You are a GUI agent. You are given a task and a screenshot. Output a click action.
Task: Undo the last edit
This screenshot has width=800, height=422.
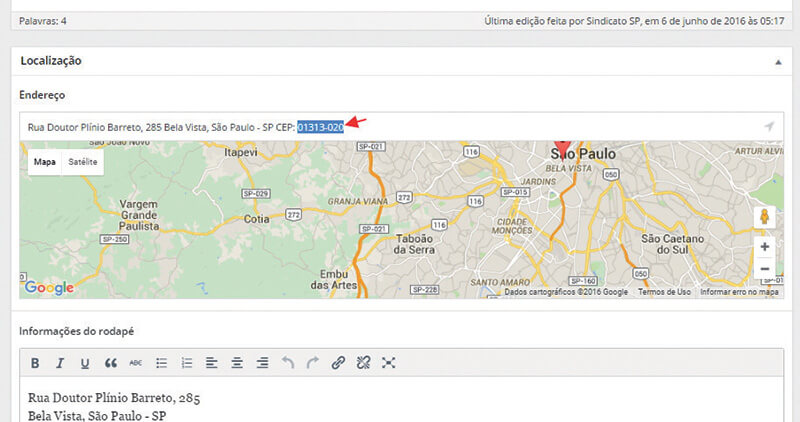[x=288, y=363]
